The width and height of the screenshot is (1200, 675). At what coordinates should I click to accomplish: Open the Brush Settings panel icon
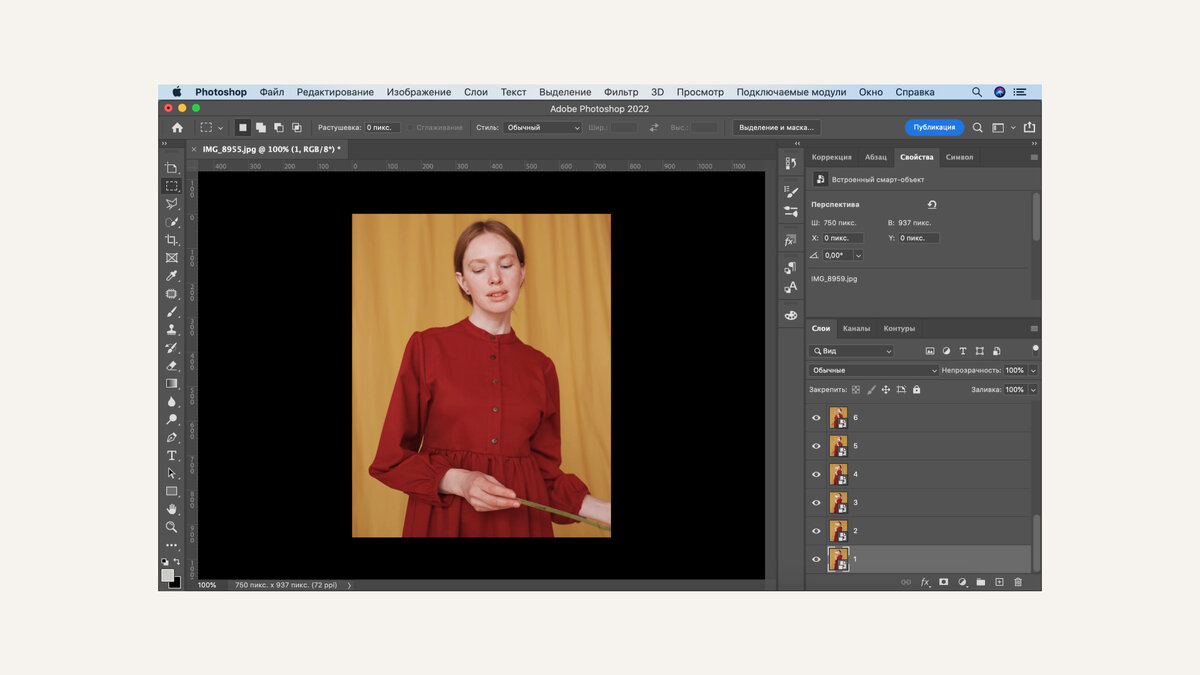point(791,191)
